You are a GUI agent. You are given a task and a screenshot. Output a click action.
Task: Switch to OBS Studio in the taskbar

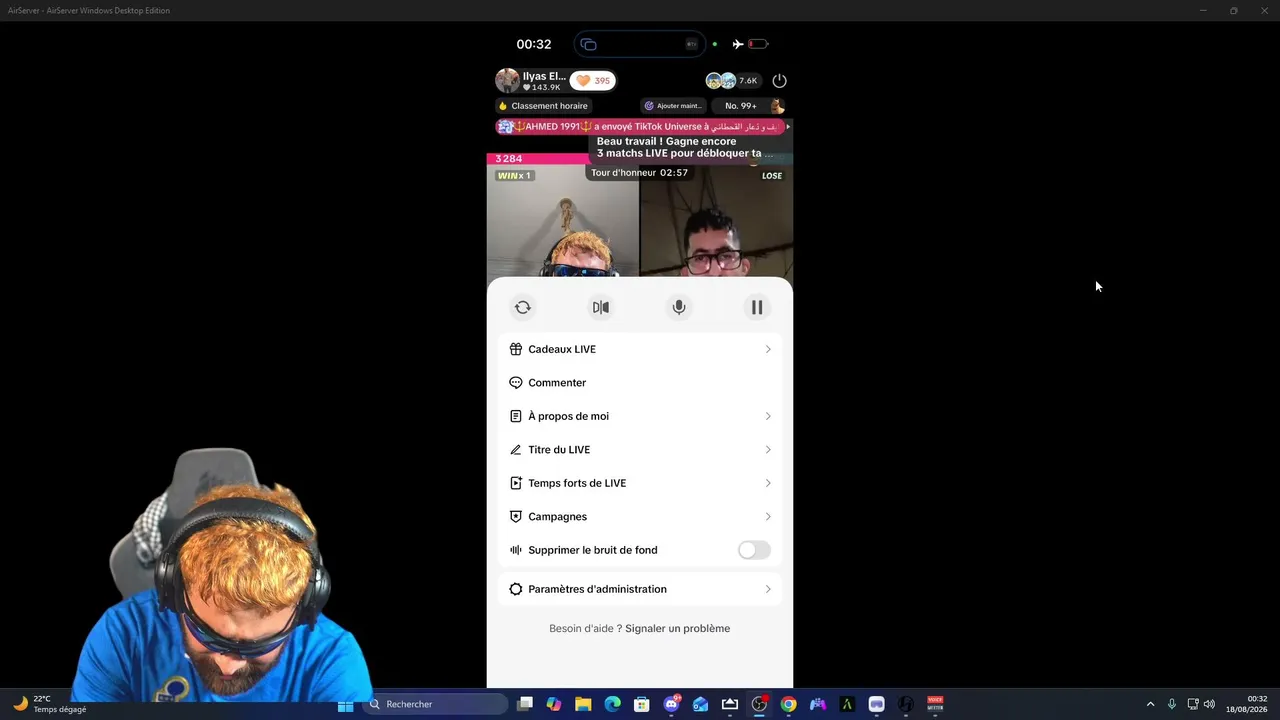point(759,704)
